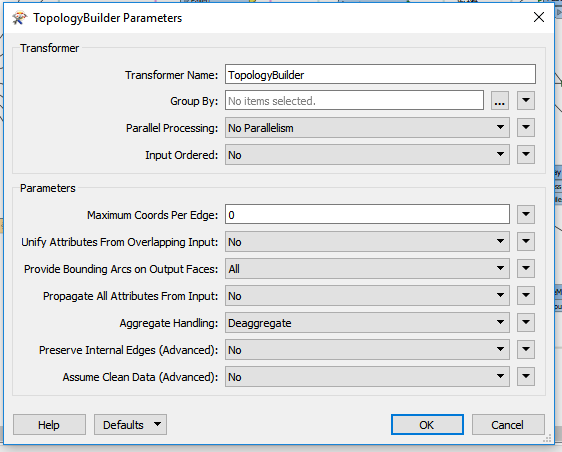Open the arrow menu beside Input Ordered
The width and height of the screenshot is (562, 452).
click(526, 155)
